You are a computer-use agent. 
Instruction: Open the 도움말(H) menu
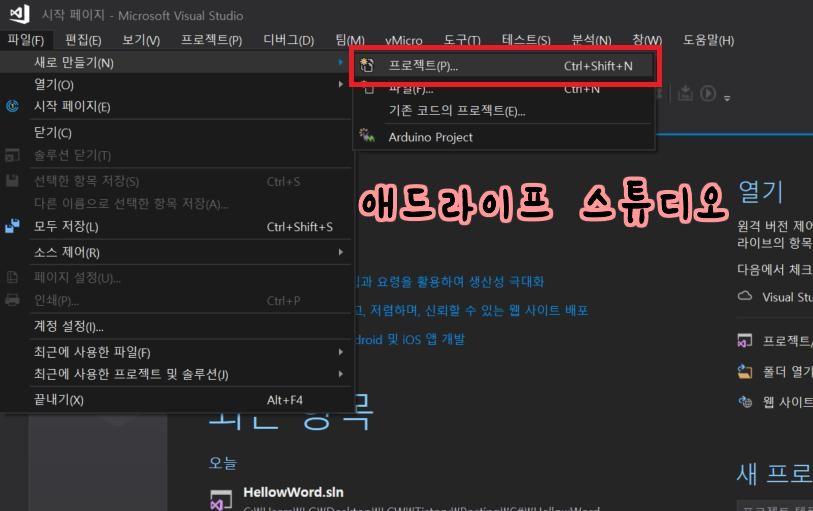tap(708, 40)
